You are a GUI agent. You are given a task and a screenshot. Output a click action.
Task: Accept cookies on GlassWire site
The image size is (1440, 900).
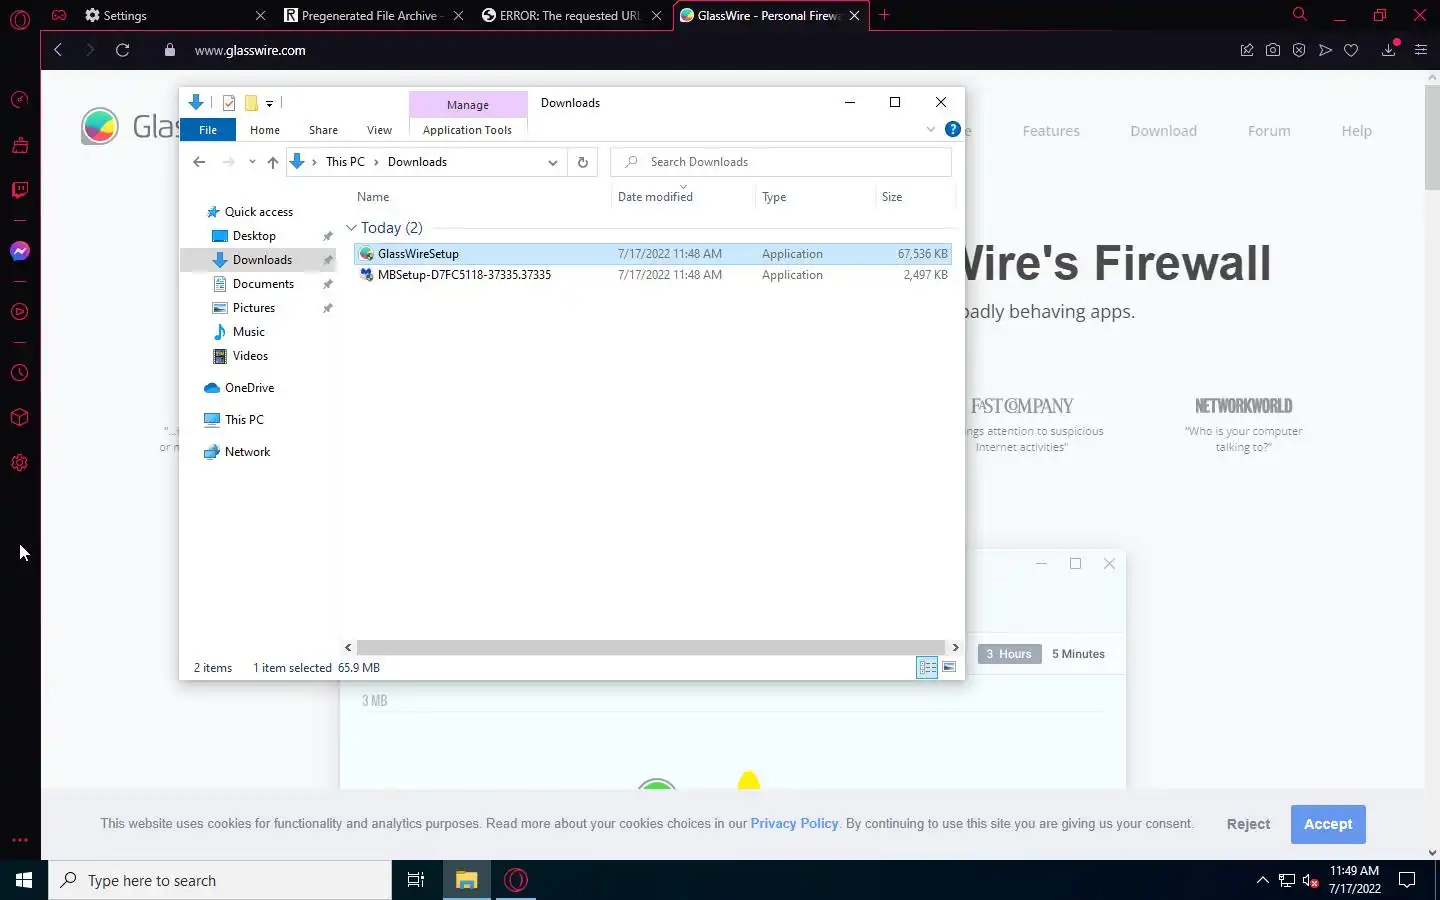1328,824
